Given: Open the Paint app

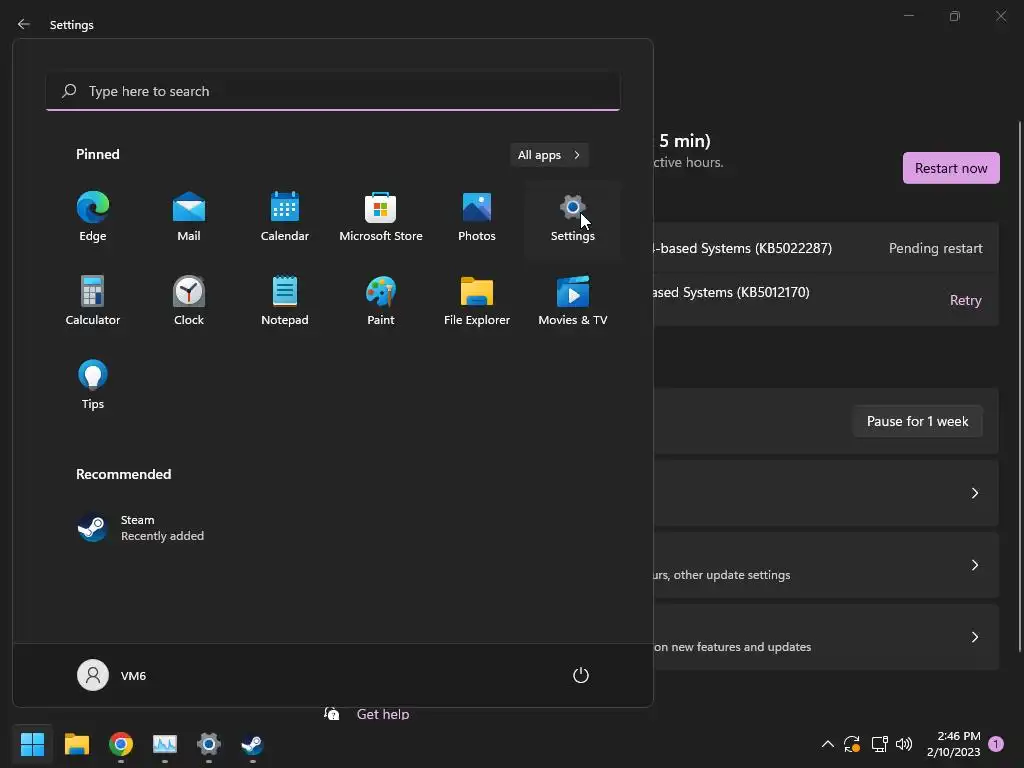Looking at the screenshot, I should 381,301.
